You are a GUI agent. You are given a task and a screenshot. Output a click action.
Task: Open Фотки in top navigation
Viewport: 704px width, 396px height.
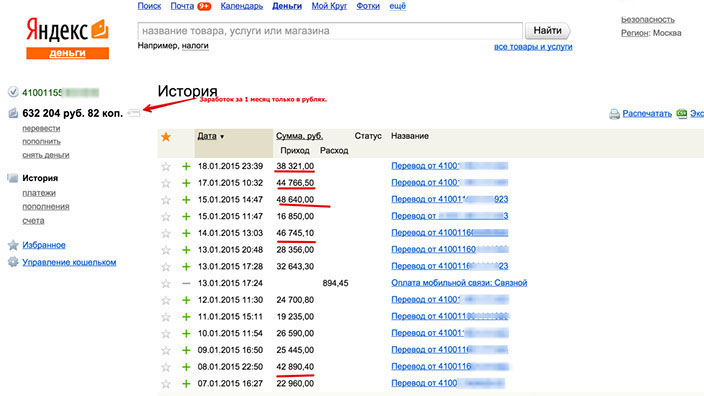(x=368, y=6)
